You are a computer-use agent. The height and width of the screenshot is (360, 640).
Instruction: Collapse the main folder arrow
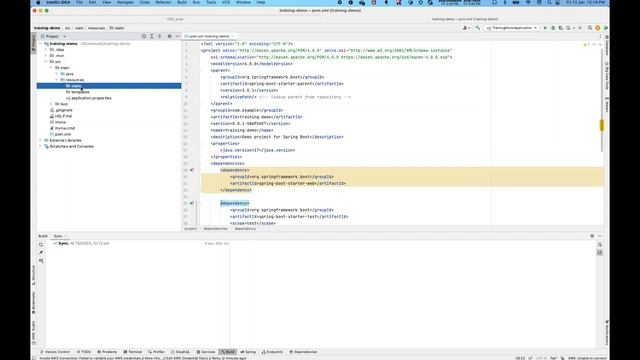(x=51, y=68)
